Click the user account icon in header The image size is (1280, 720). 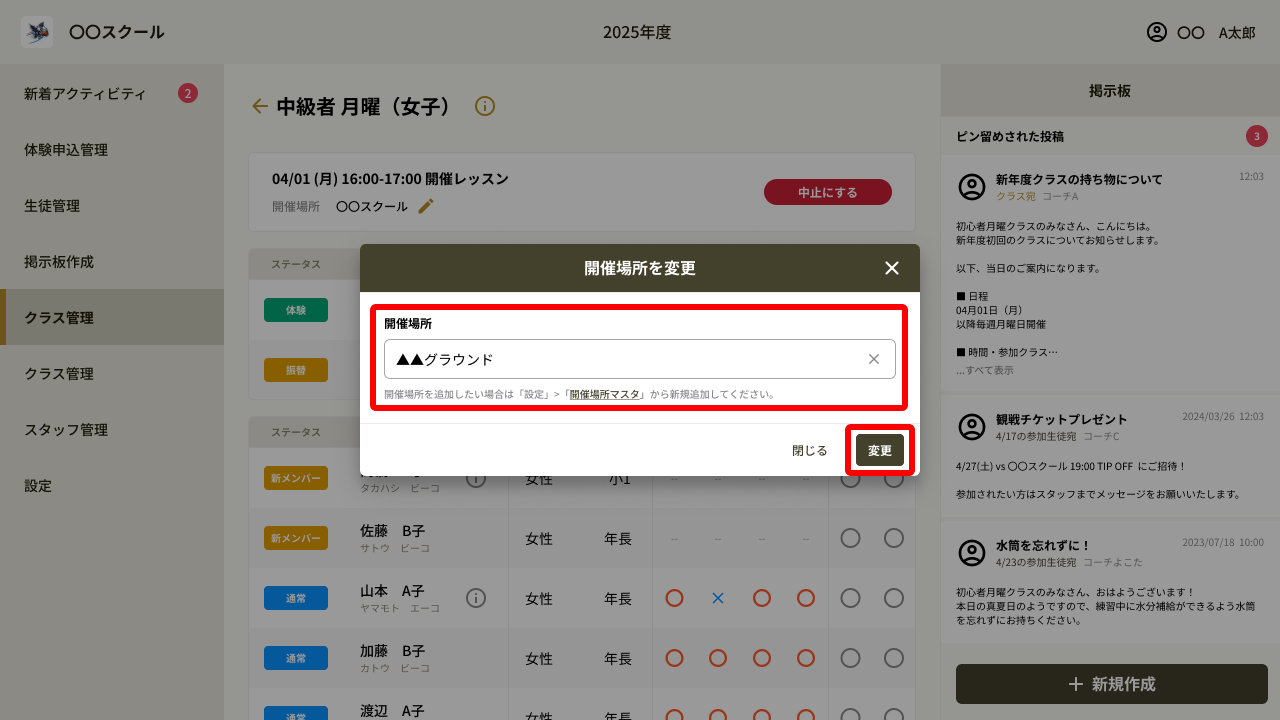[1157, 32]
